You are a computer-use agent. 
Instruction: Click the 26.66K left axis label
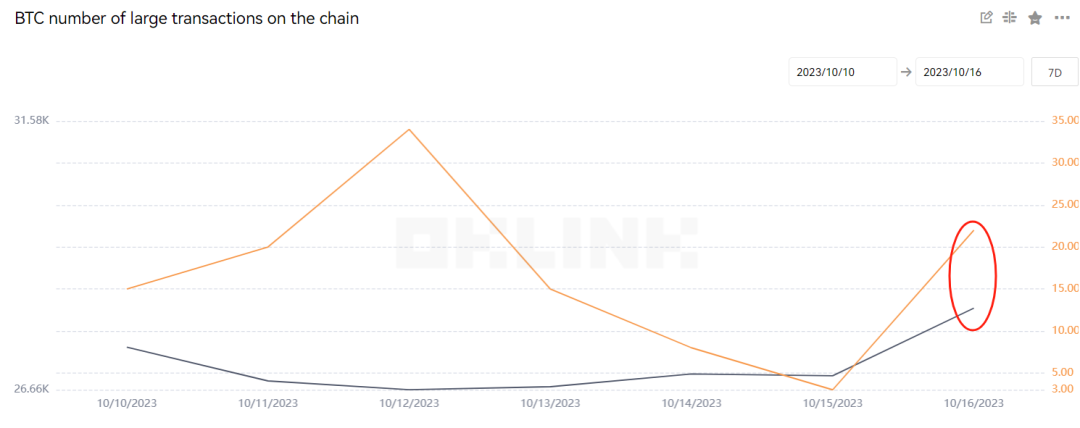point(31,389)
